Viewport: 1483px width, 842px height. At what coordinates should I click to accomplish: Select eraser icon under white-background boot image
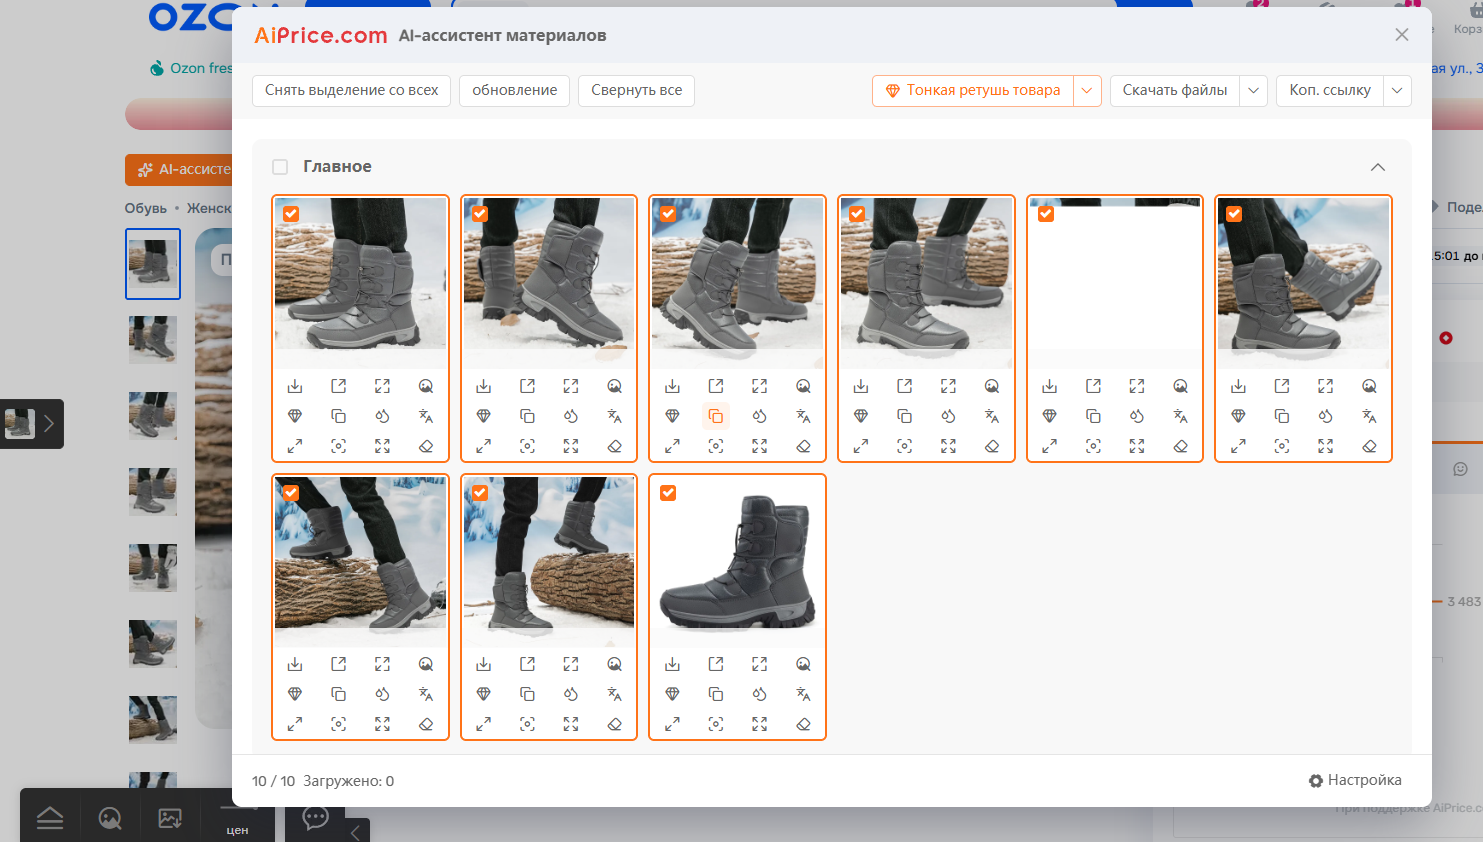(x=803, y=724)
